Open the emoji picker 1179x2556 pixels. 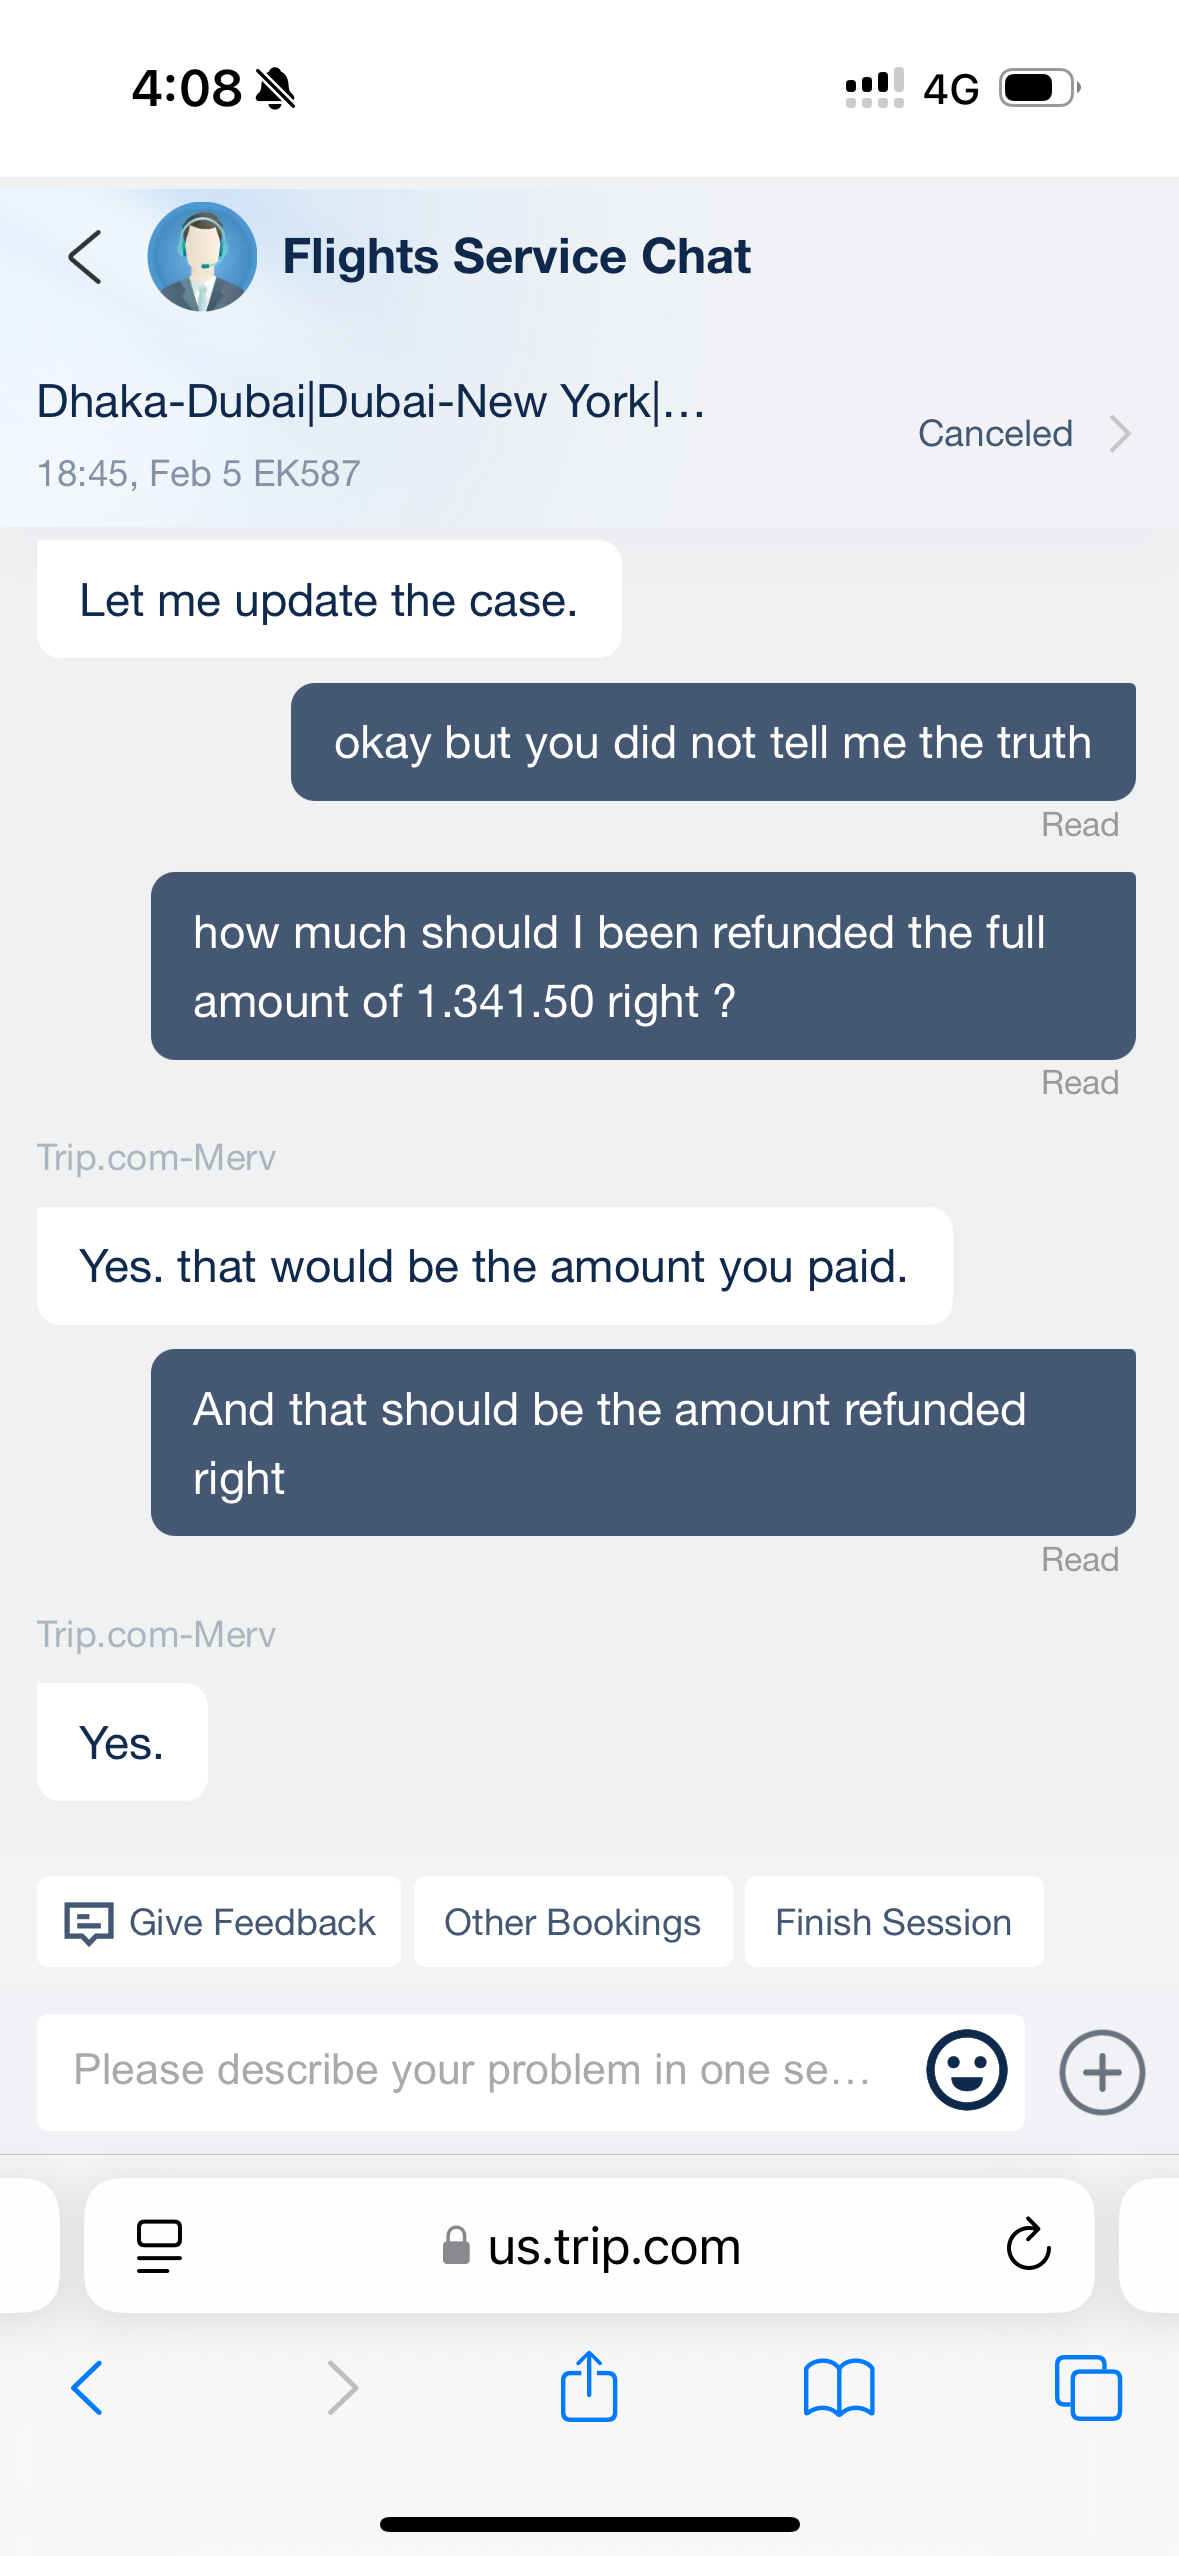click(x=966, y=2071)
